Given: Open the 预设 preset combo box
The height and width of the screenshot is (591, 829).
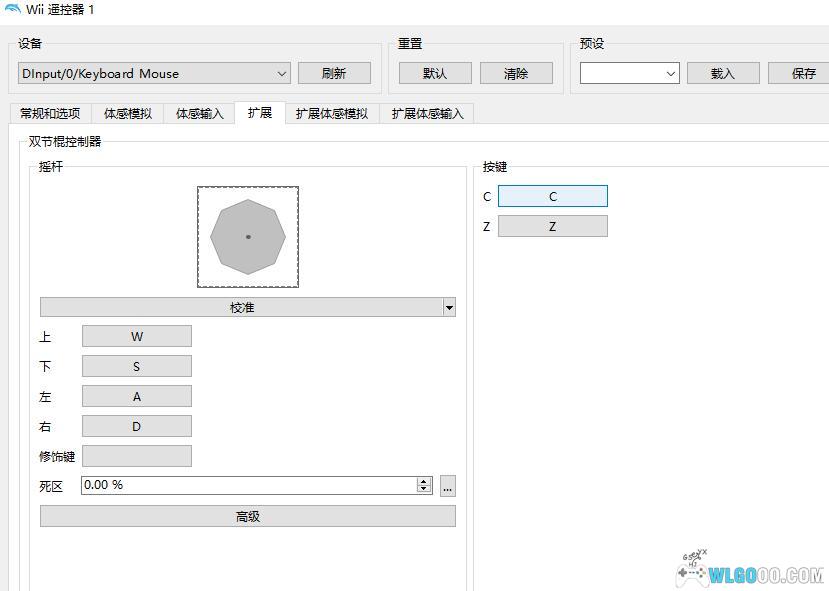Looking at the screenshot, I should coord(628,72).
